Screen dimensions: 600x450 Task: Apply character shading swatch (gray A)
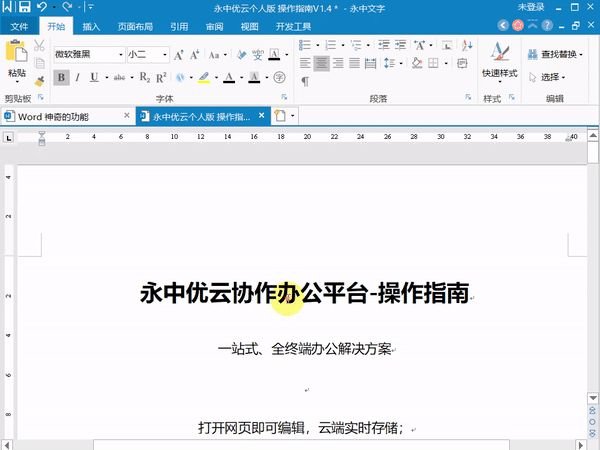254,78
